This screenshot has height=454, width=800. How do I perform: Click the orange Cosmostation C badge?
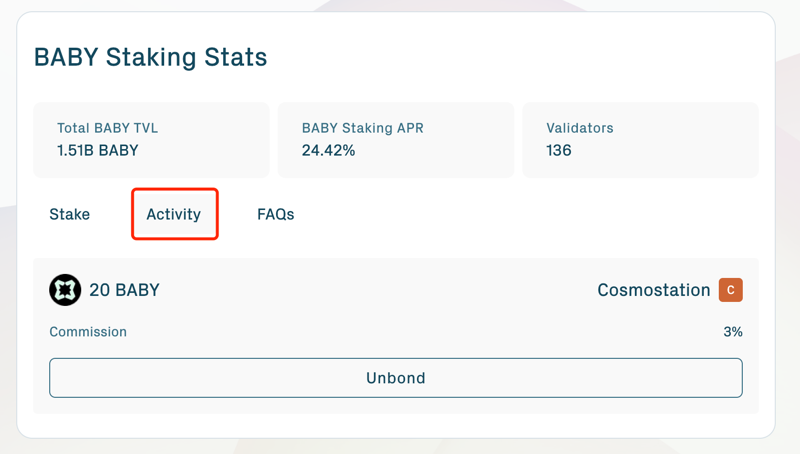pyautogui.click(x=731, y=290)
